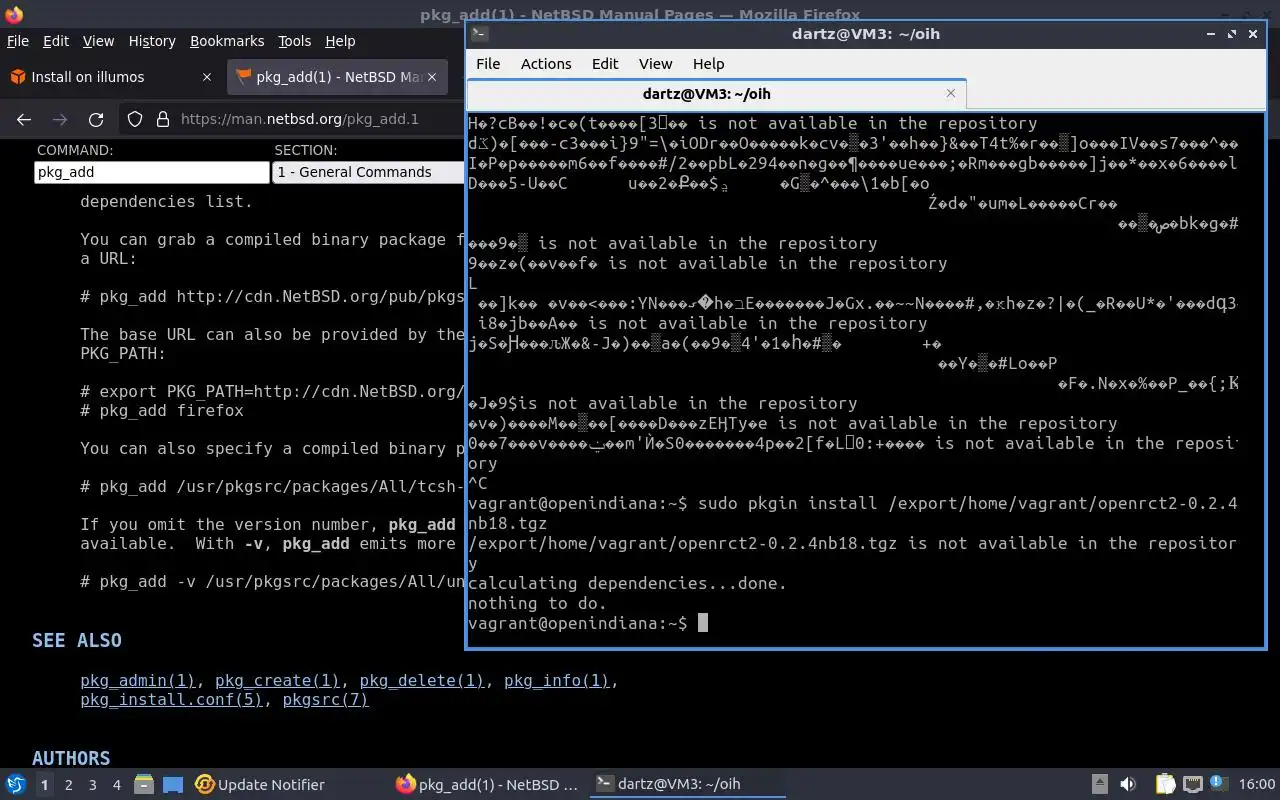Viewport: 1280px width, 800px height.
Task: Open Firefox Edit menu
Action: pos(56,41)
